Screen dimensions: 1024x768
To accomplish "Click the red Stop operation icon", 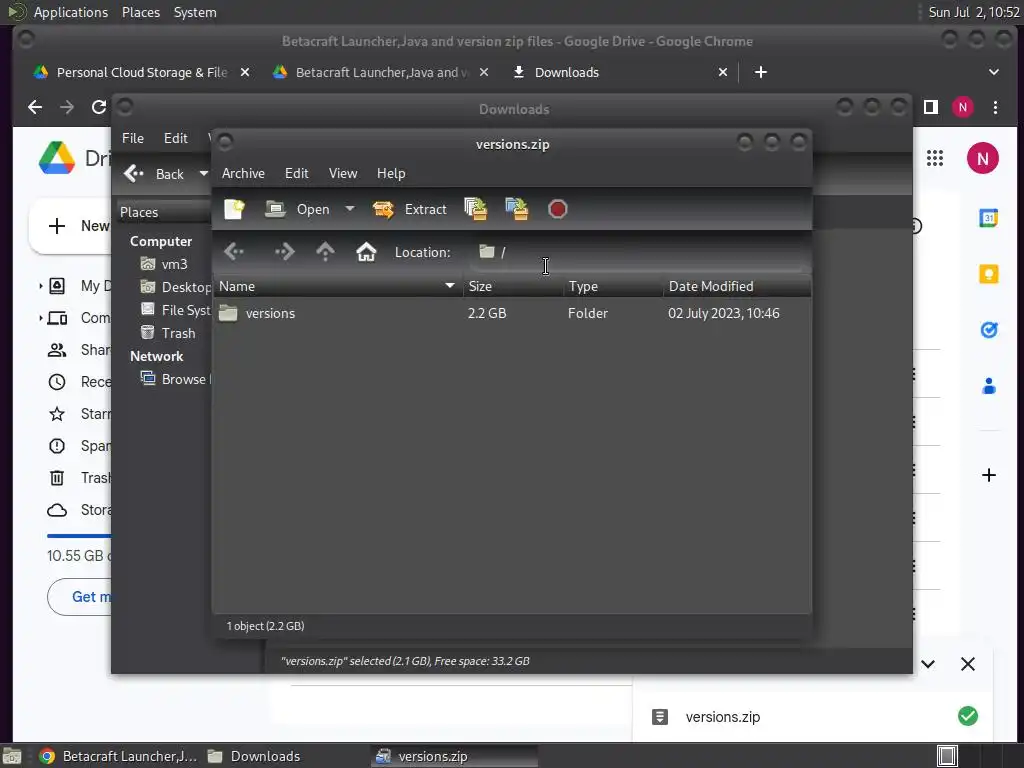I will [557, 209].
